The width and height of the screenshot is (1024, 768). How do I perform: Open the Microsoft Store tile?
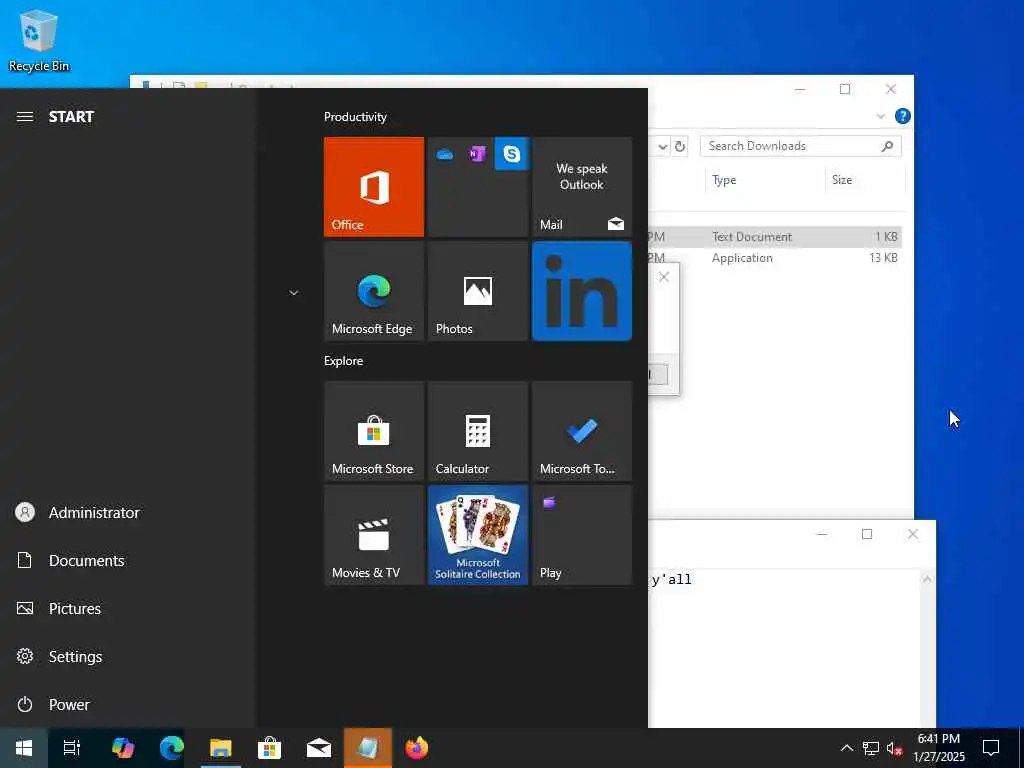click(374, 431)
